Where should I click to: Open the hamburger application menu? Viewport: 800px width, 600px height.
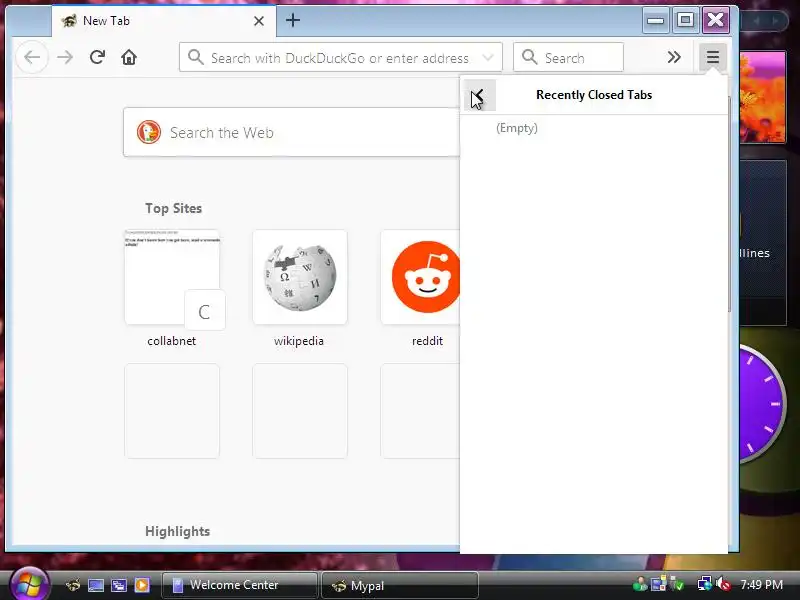coord(712,57)
